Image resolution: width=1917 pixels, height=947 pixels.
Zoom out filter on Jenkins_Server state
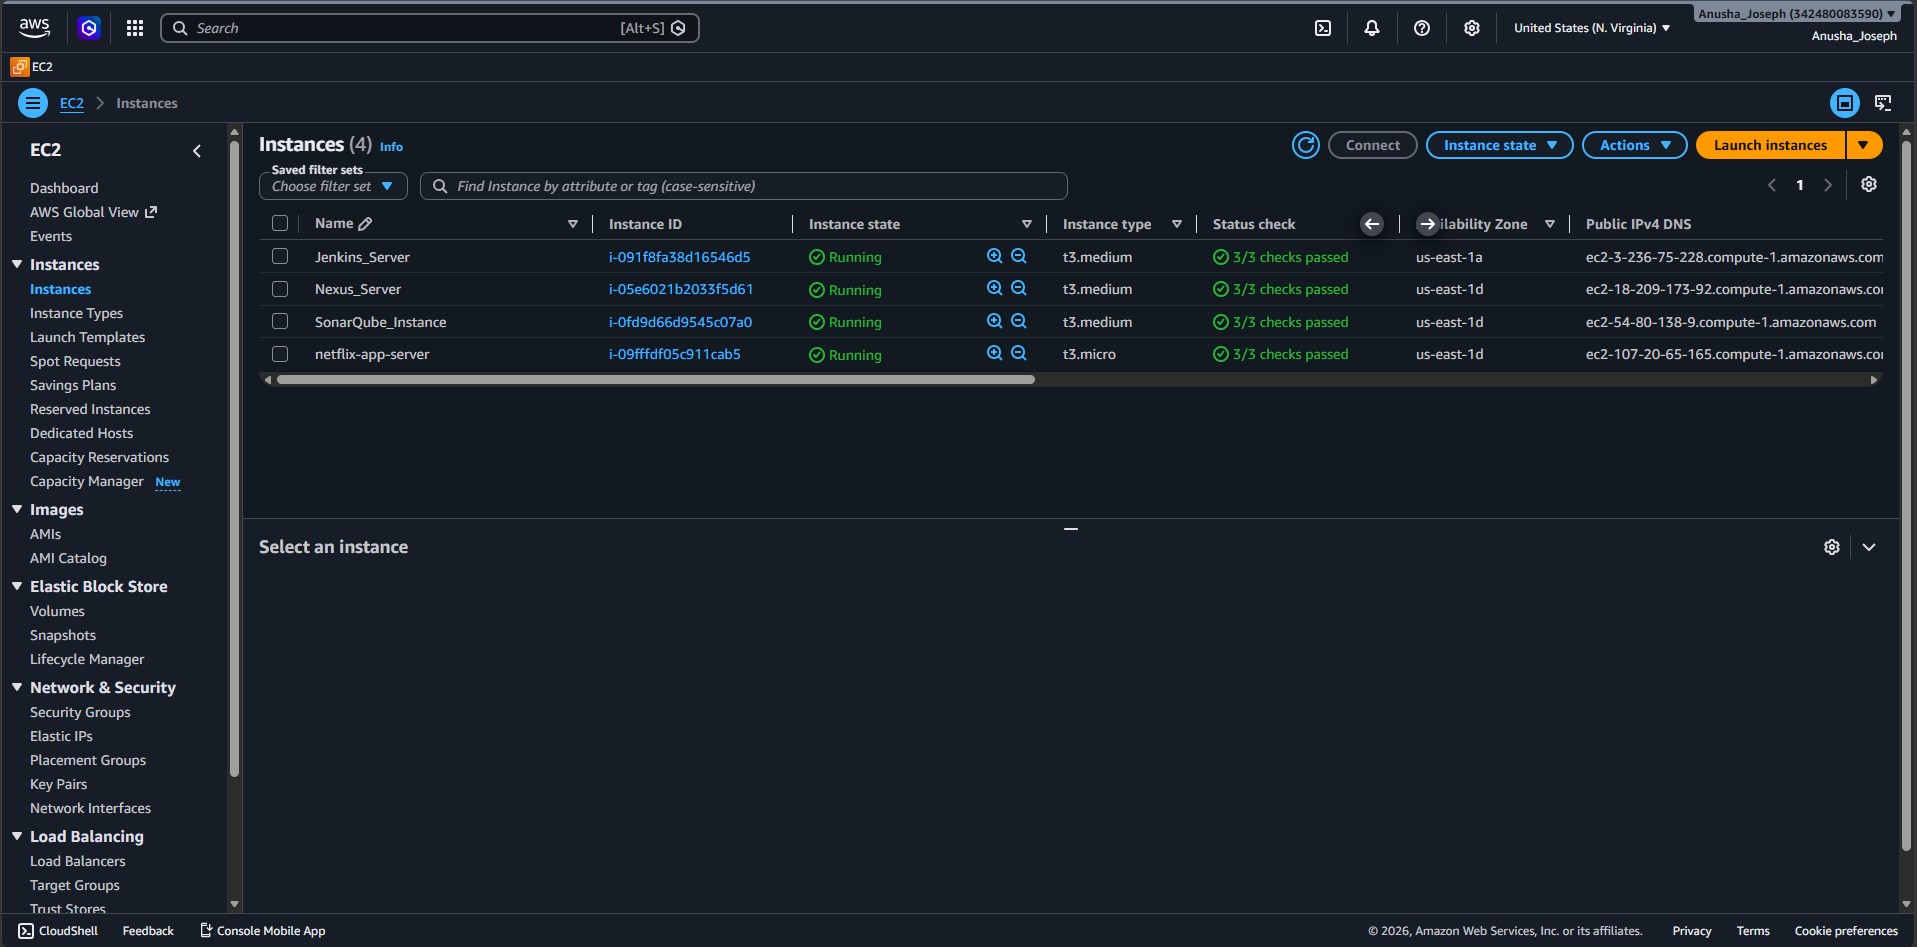coord(1019,256)
